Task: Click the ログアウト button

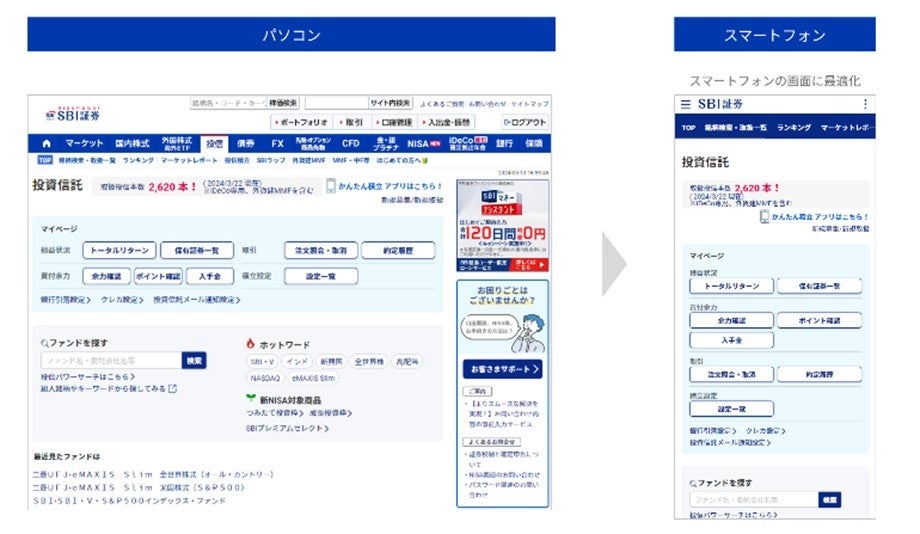Action: tap(525, 122)
